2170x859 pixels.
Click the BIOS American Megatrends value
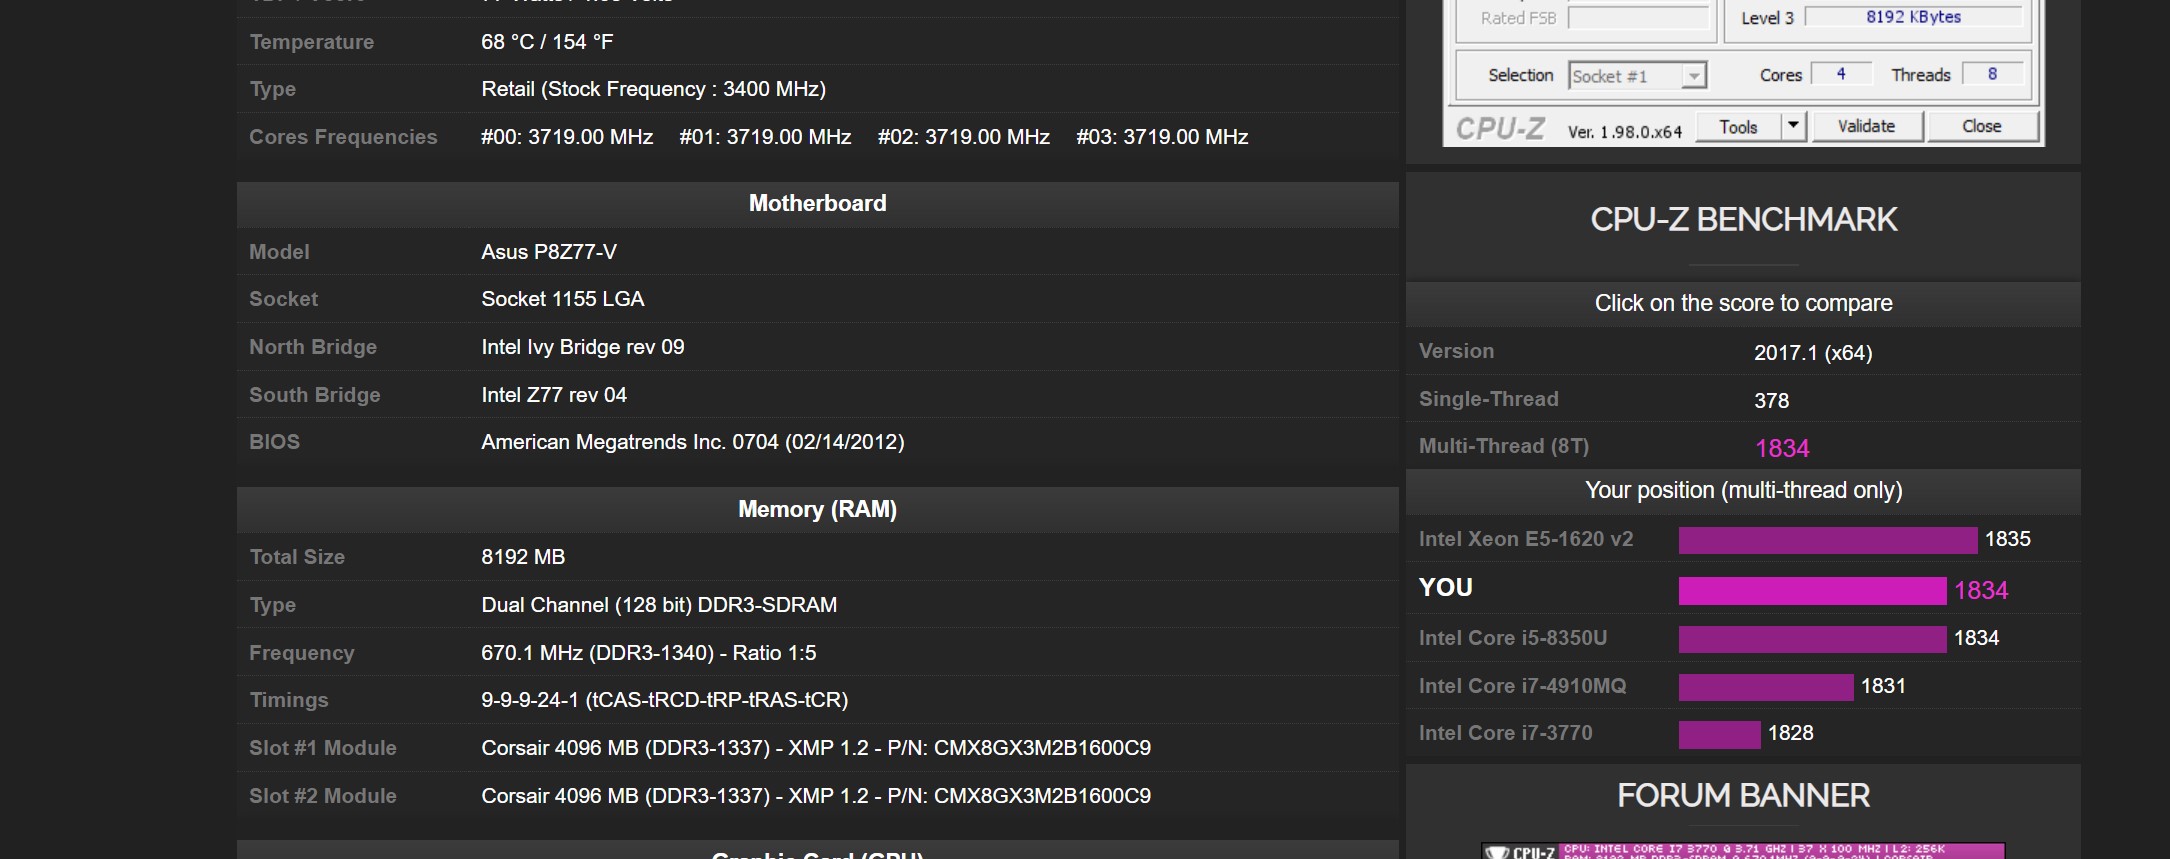pos(692,442)
